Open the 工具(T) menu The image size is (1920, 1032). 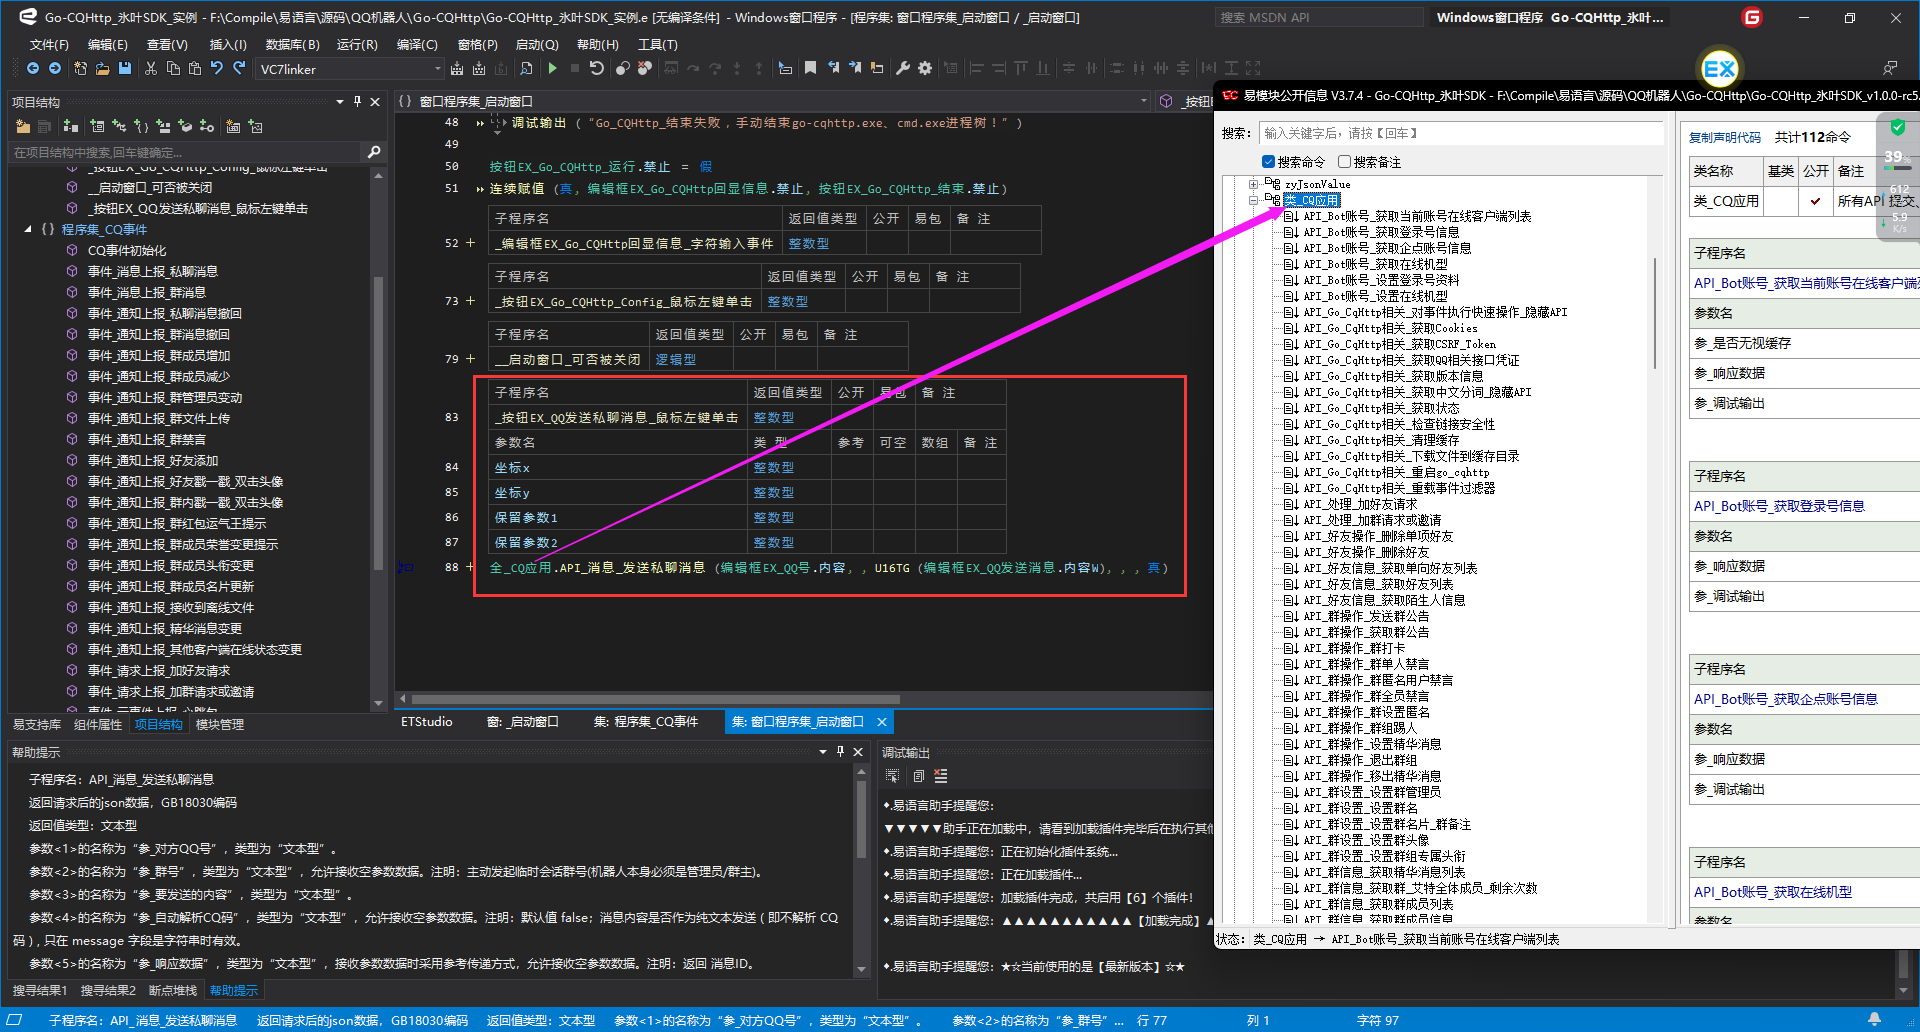(x=658, y=44)
